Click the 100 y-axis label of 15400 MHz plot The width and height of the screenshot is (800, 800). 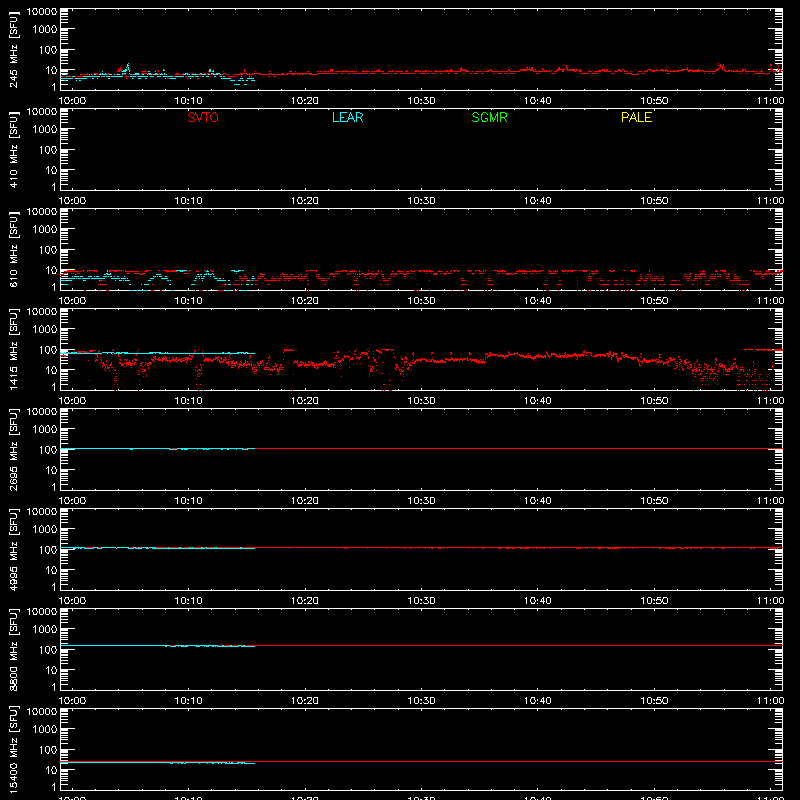[48, 750]
